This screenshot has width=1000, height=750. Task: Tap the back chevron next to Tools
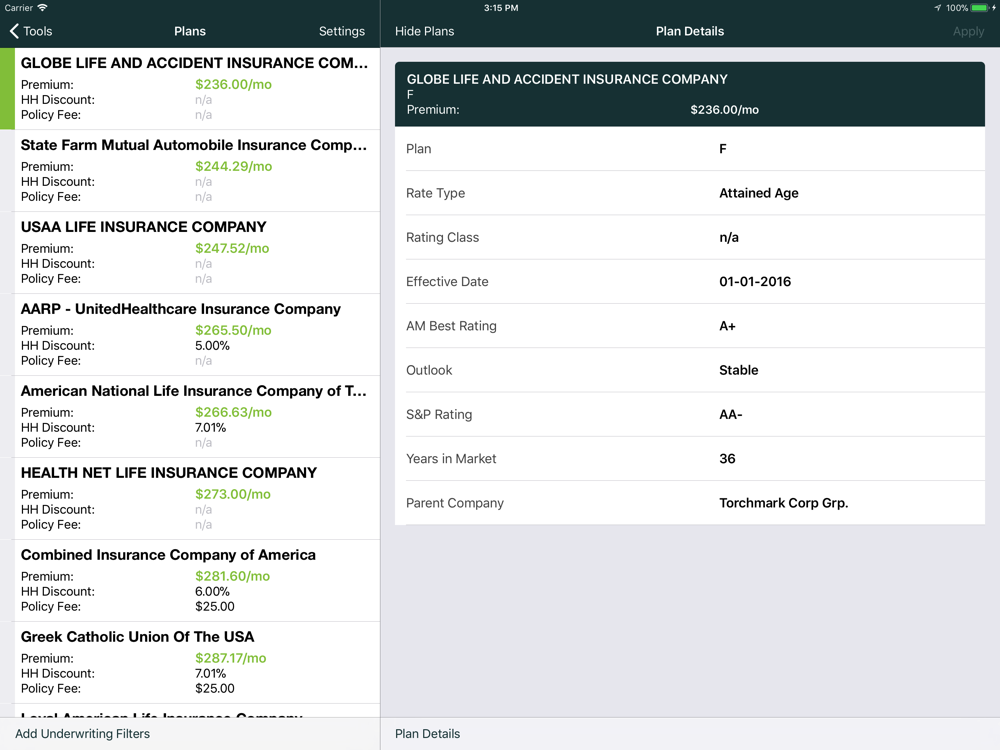(14, 31)
